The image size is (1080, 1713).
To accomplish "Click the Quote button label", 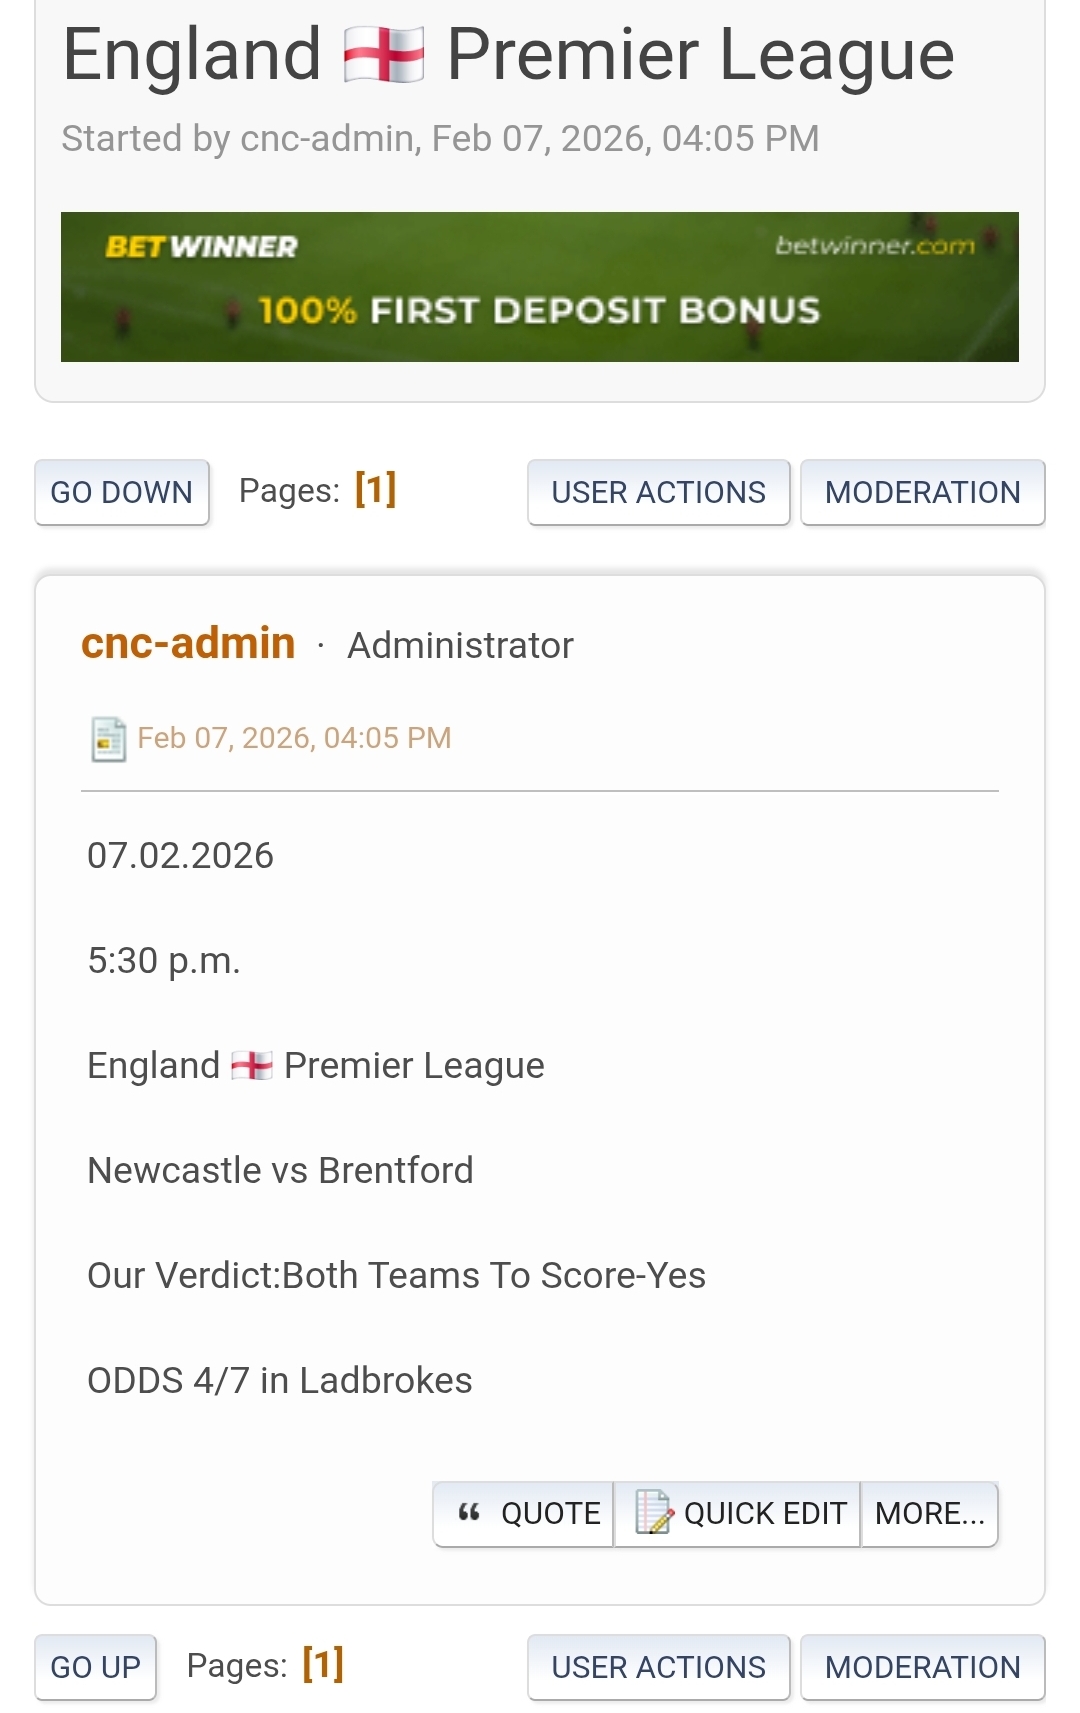I will coord(550,1514).
